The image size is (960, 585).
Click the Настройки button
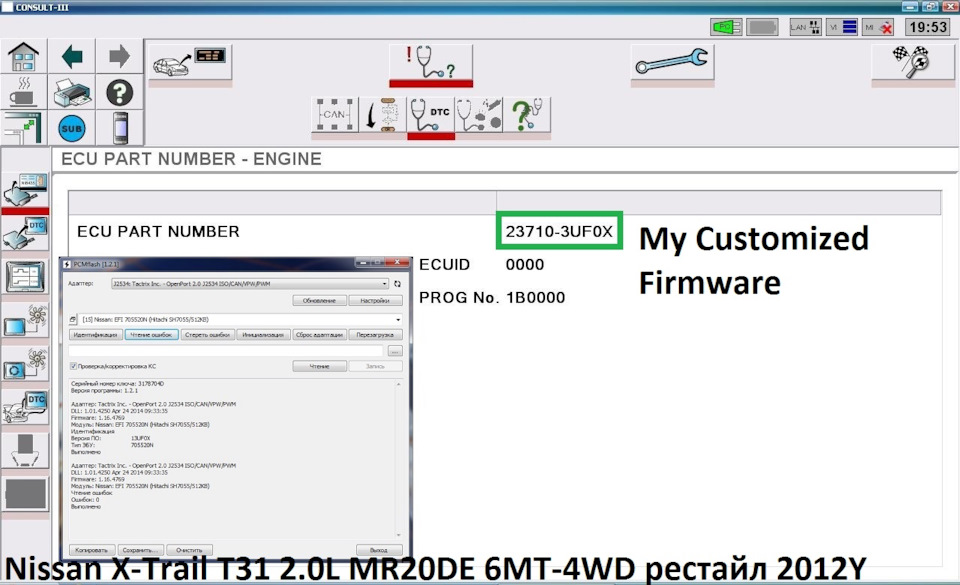coord(375,300)
